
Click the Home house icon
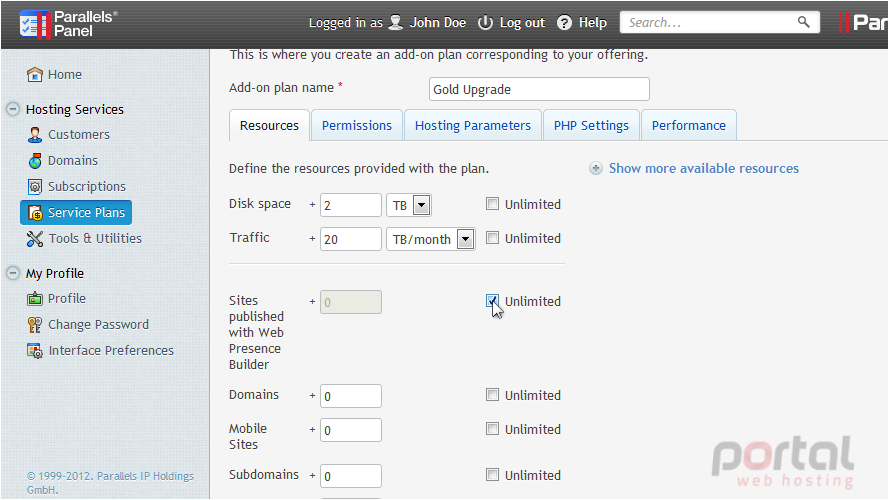[35, 74]
